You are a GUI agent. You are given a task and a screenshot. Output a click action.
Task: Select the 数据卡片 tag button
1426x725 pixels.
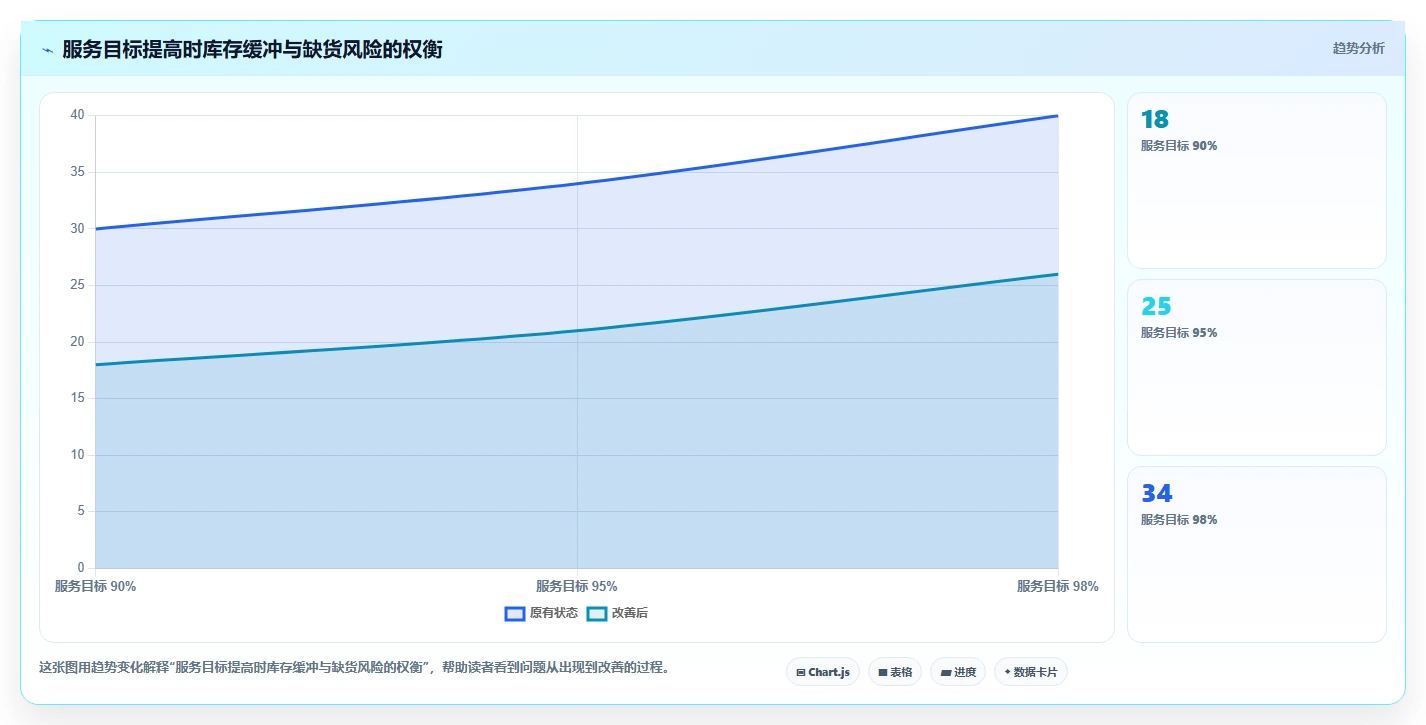pos(1031,672)
